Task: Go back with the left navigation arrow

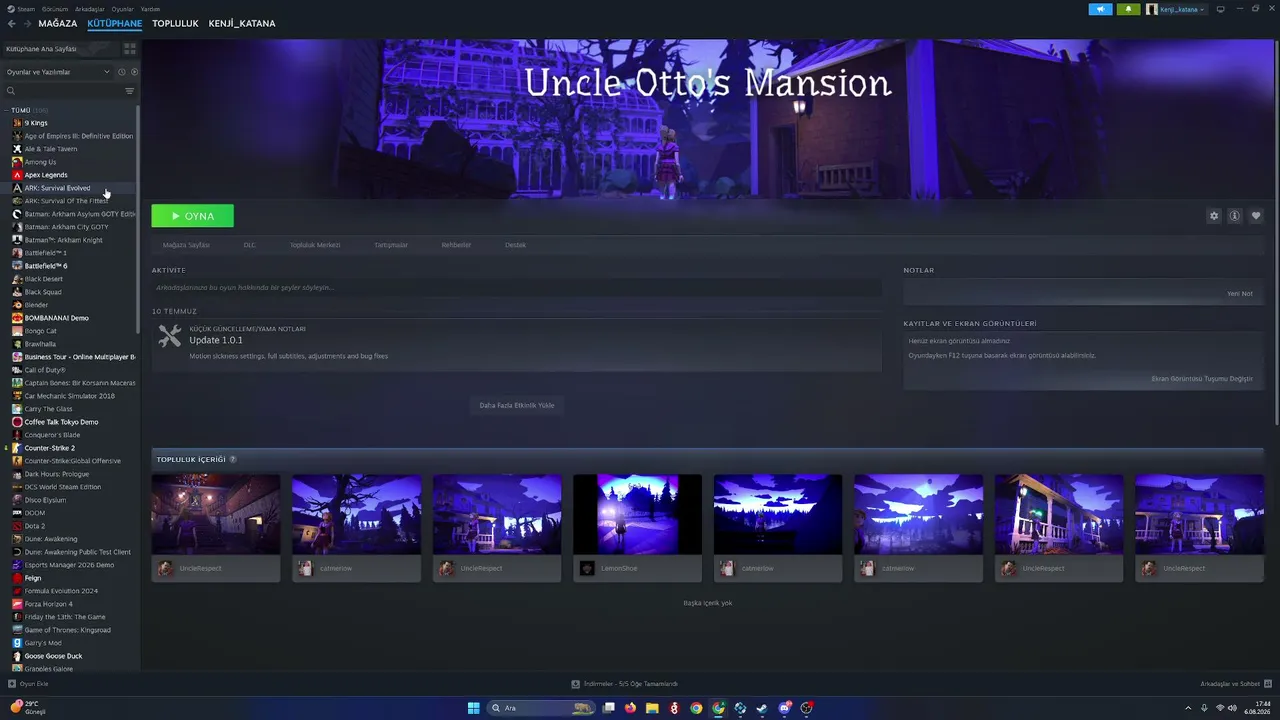Action: click(x=12, y=24)
